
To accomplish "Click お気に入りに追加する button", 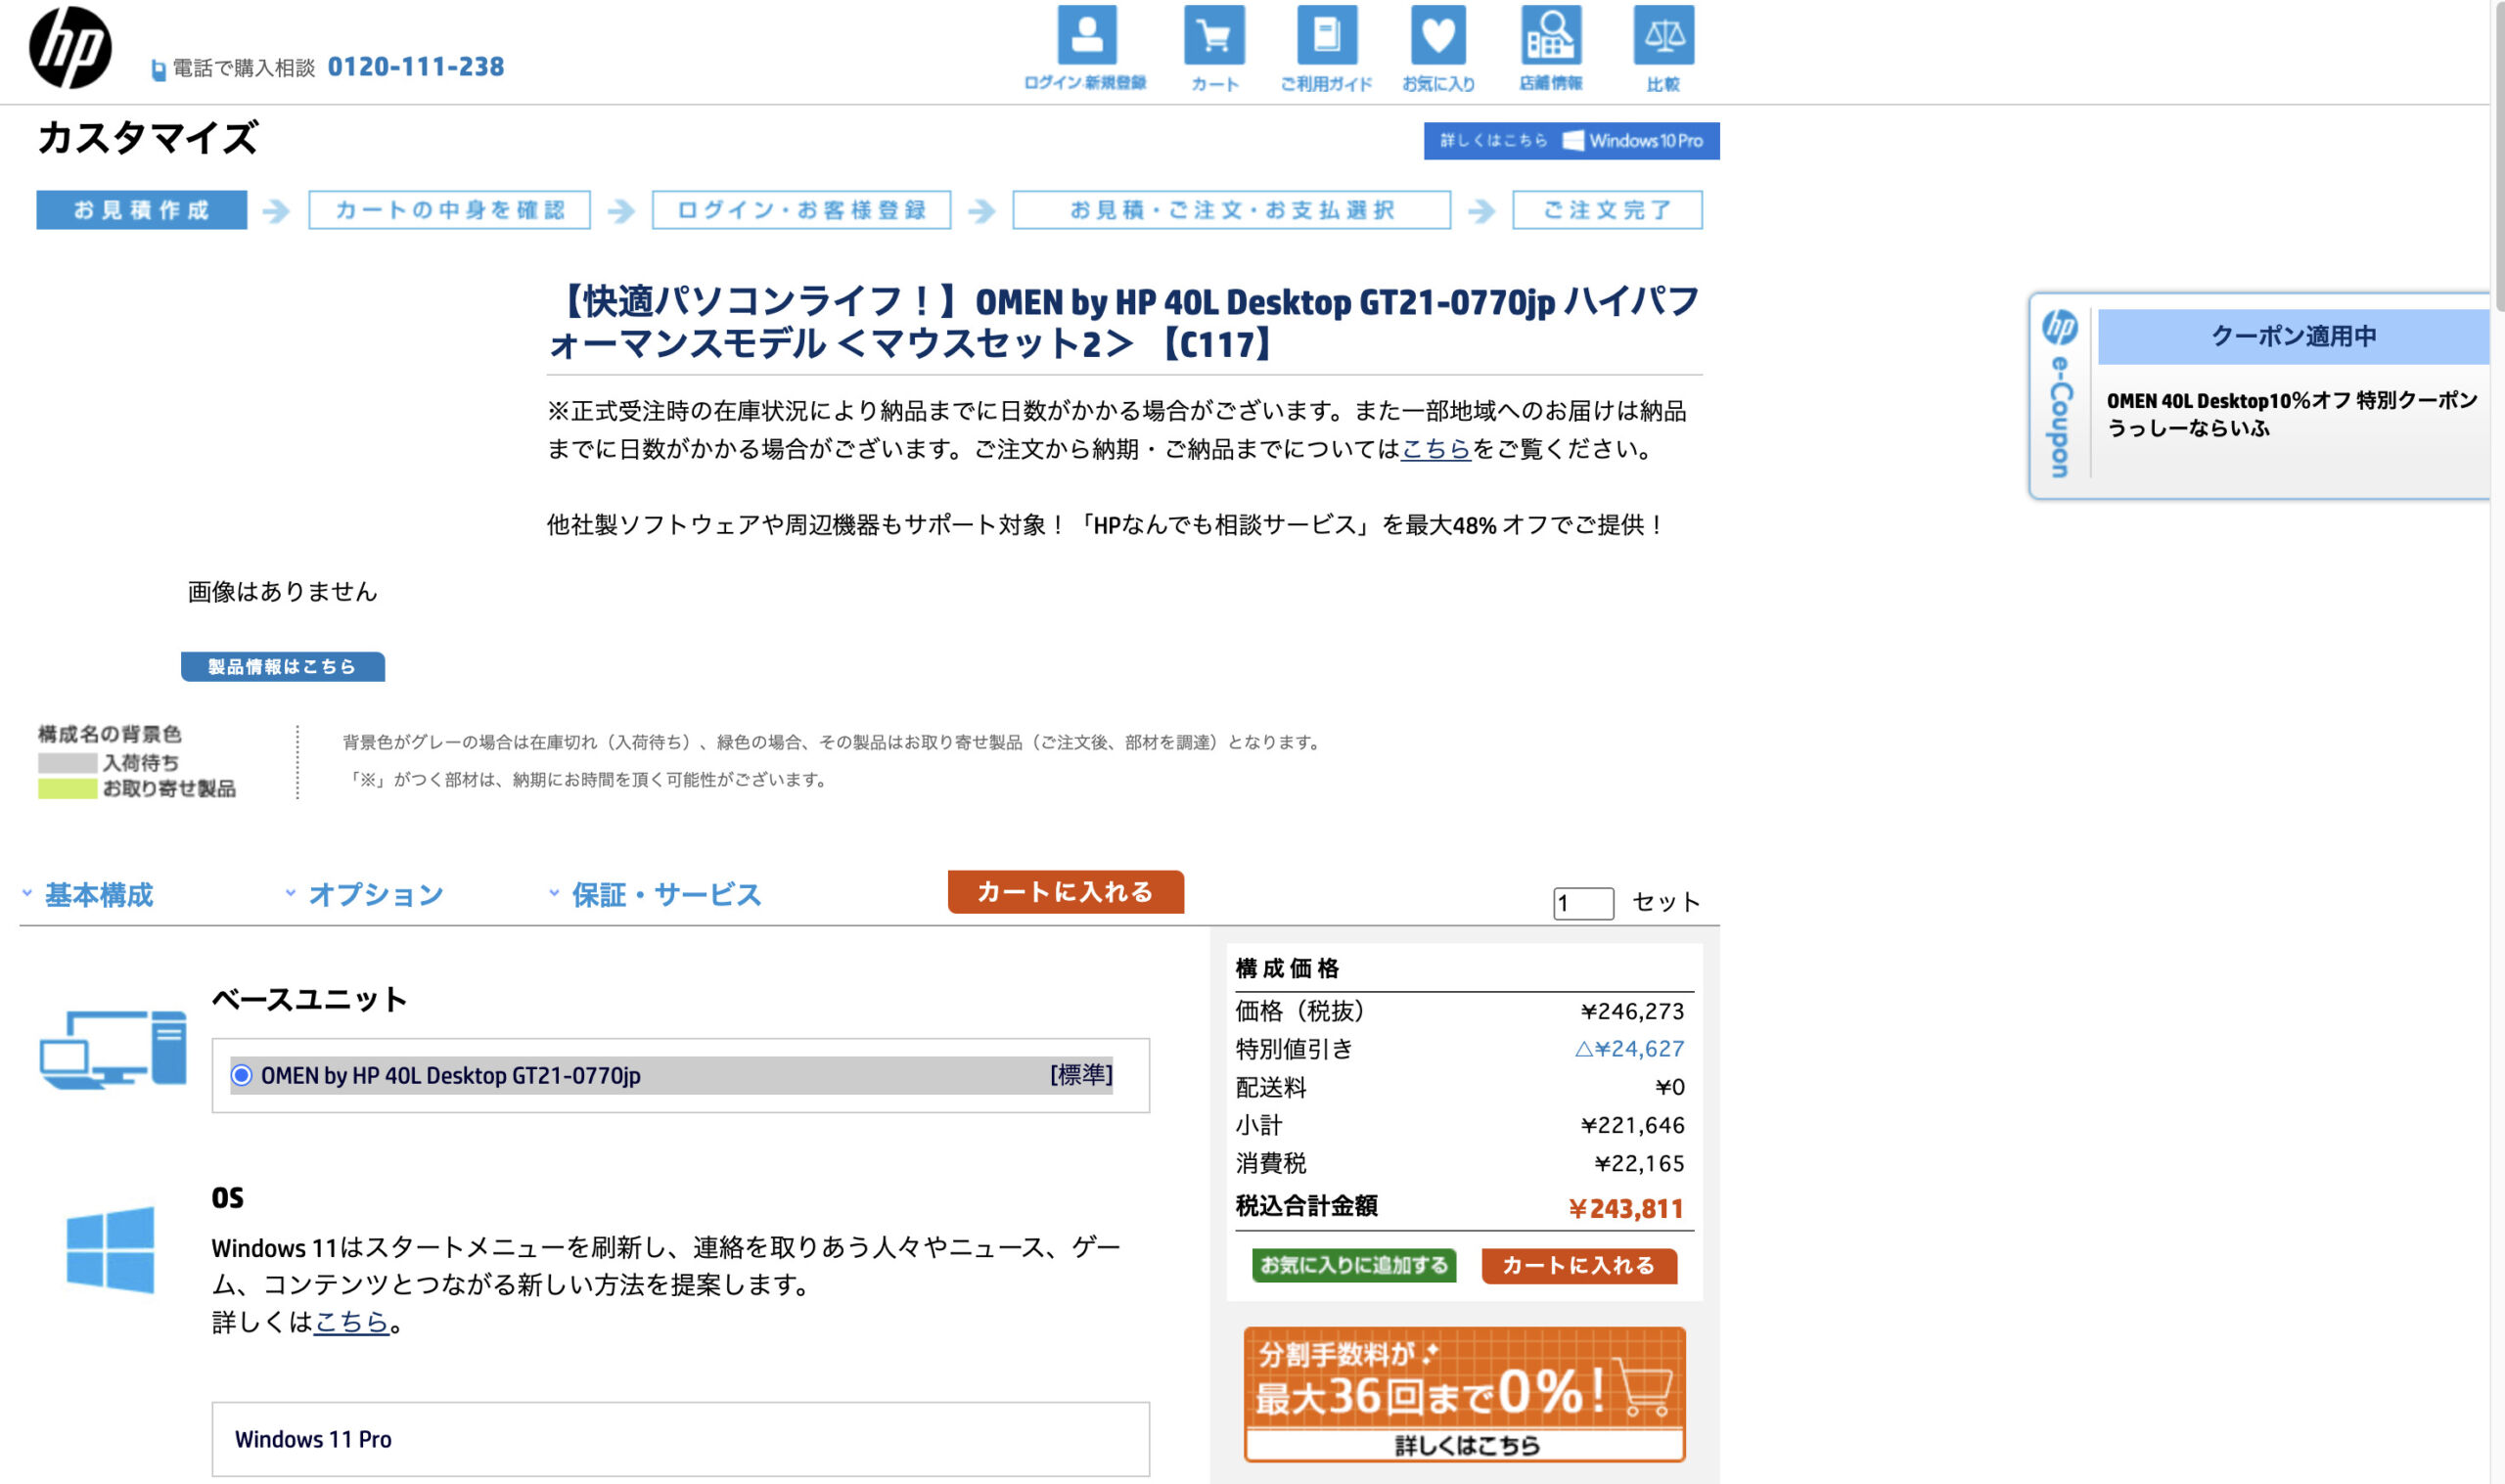I will click(x=1354, y=1265).
